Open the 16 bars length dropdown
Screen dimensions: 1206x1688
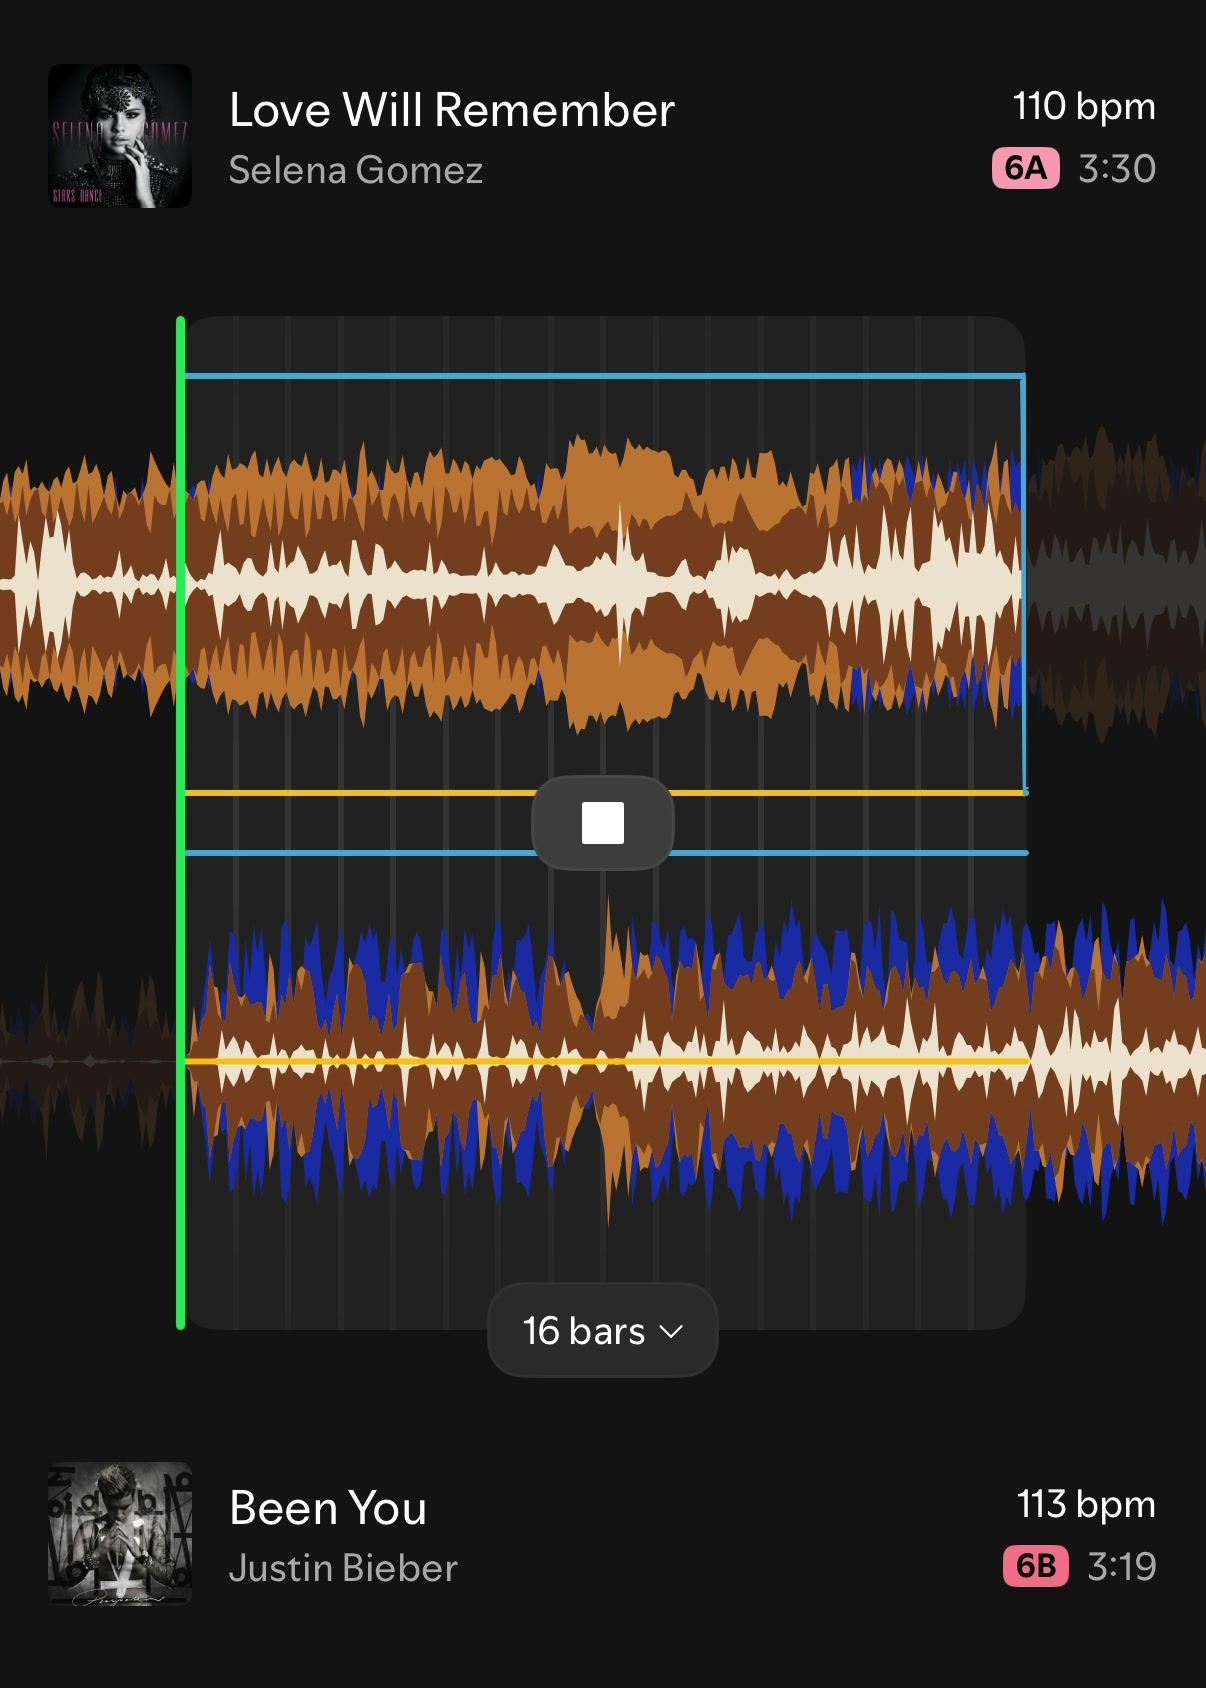[x=603, y=1331]
